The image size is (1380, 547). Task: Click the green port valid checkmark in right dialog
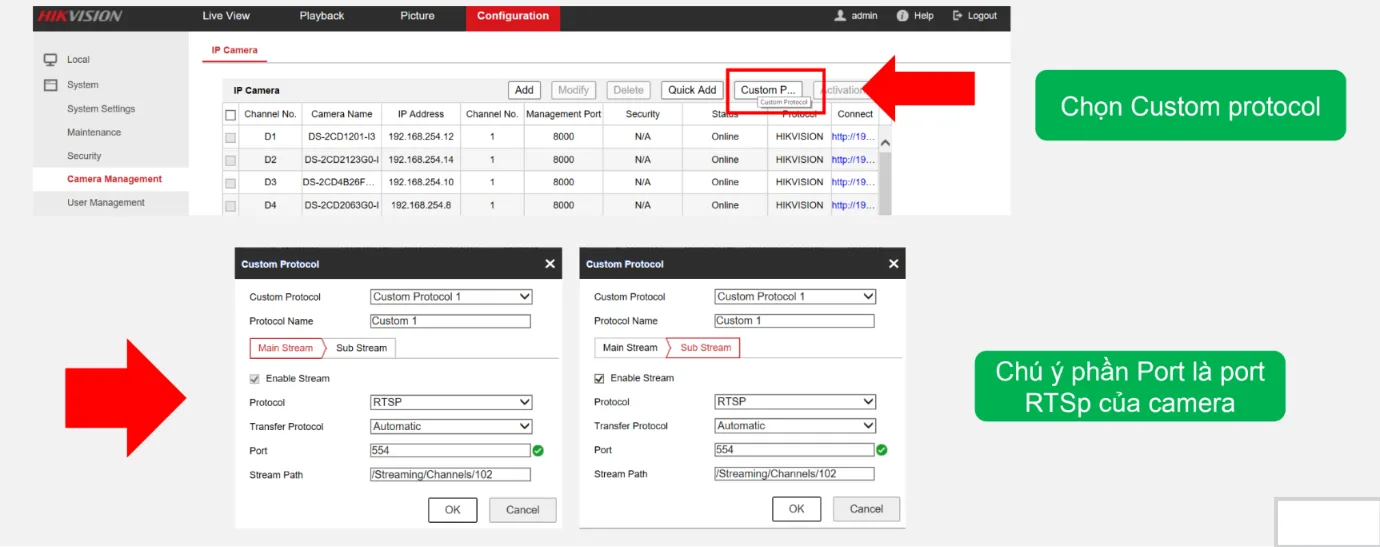(882, 450)
